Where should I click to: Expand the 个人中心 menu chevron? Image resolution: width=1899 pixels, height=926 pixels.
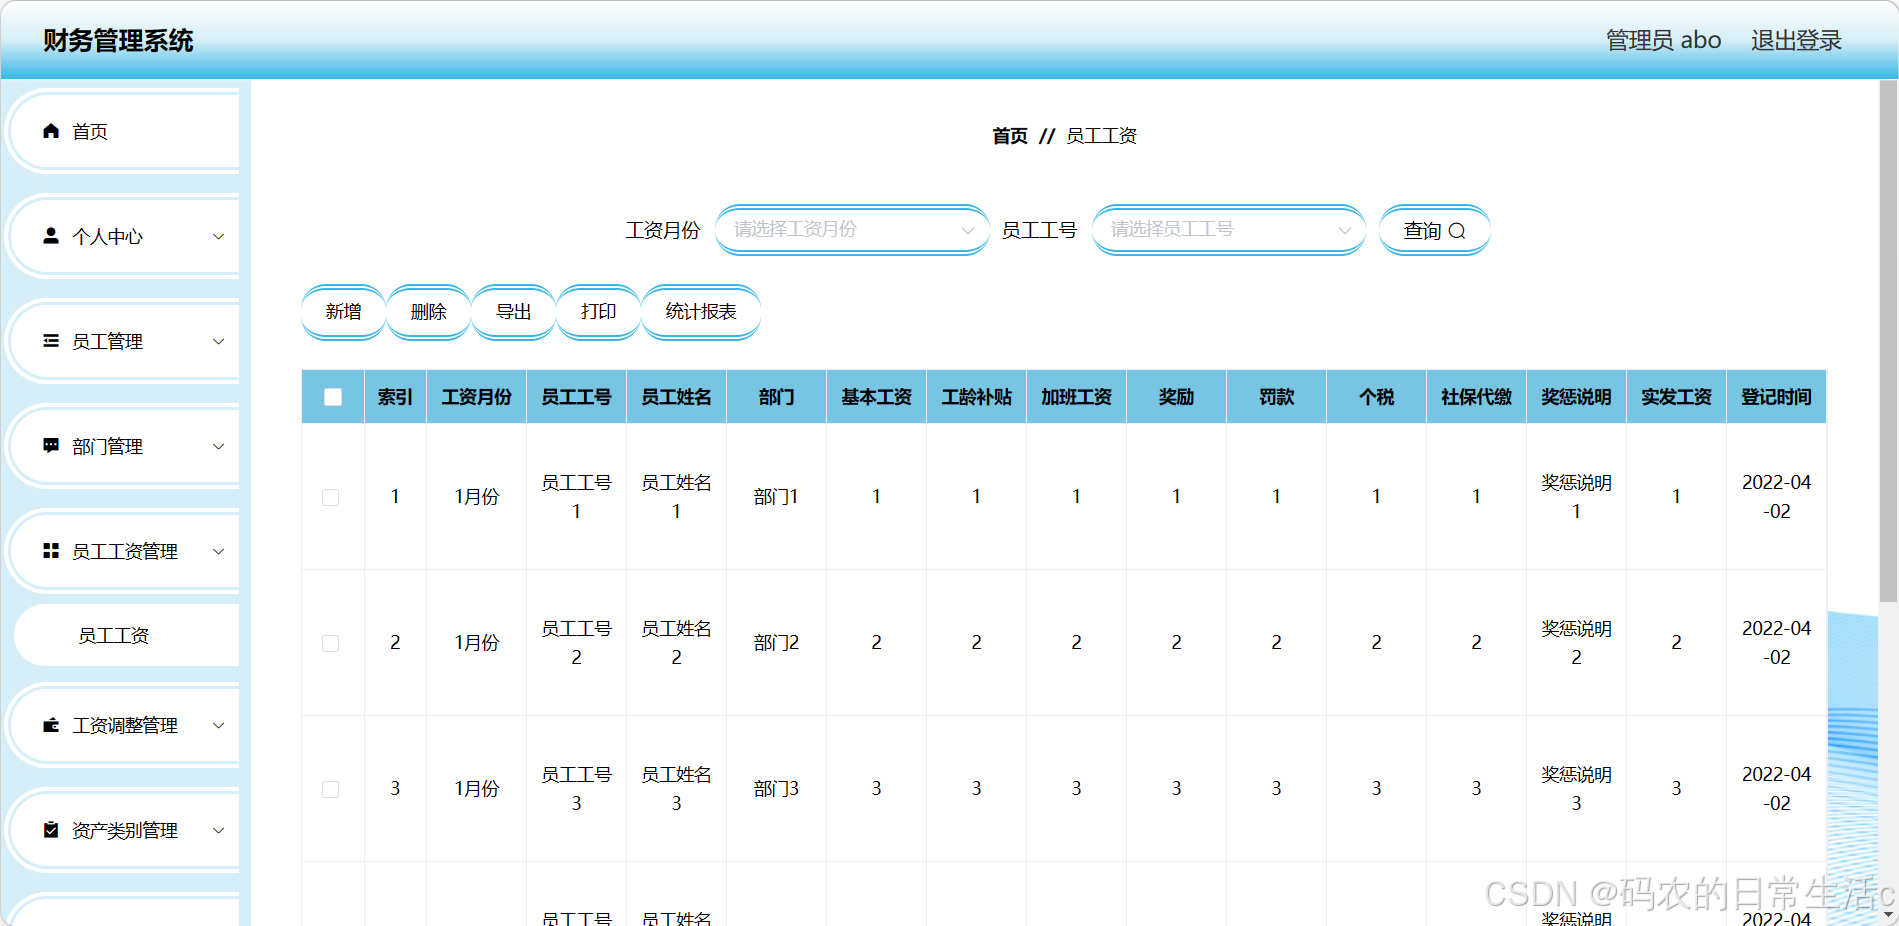pyautogui.click(x=218, y=236)
